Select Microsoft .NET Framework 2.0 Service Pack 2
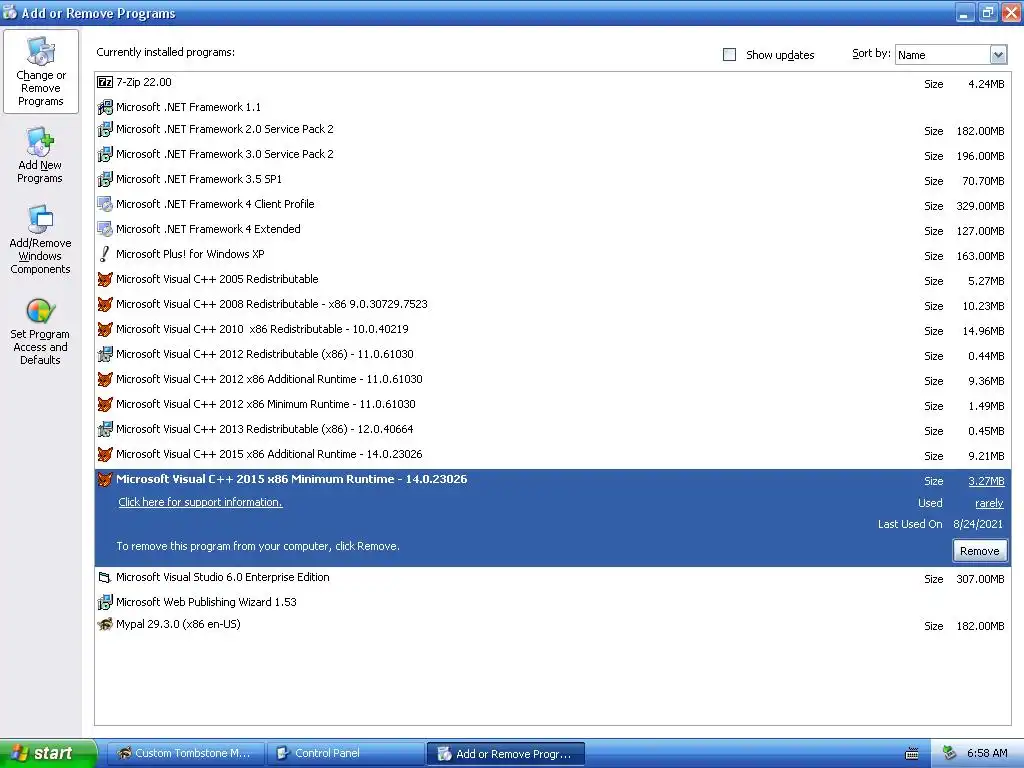The image size is (1024, 768). [552, 130]
